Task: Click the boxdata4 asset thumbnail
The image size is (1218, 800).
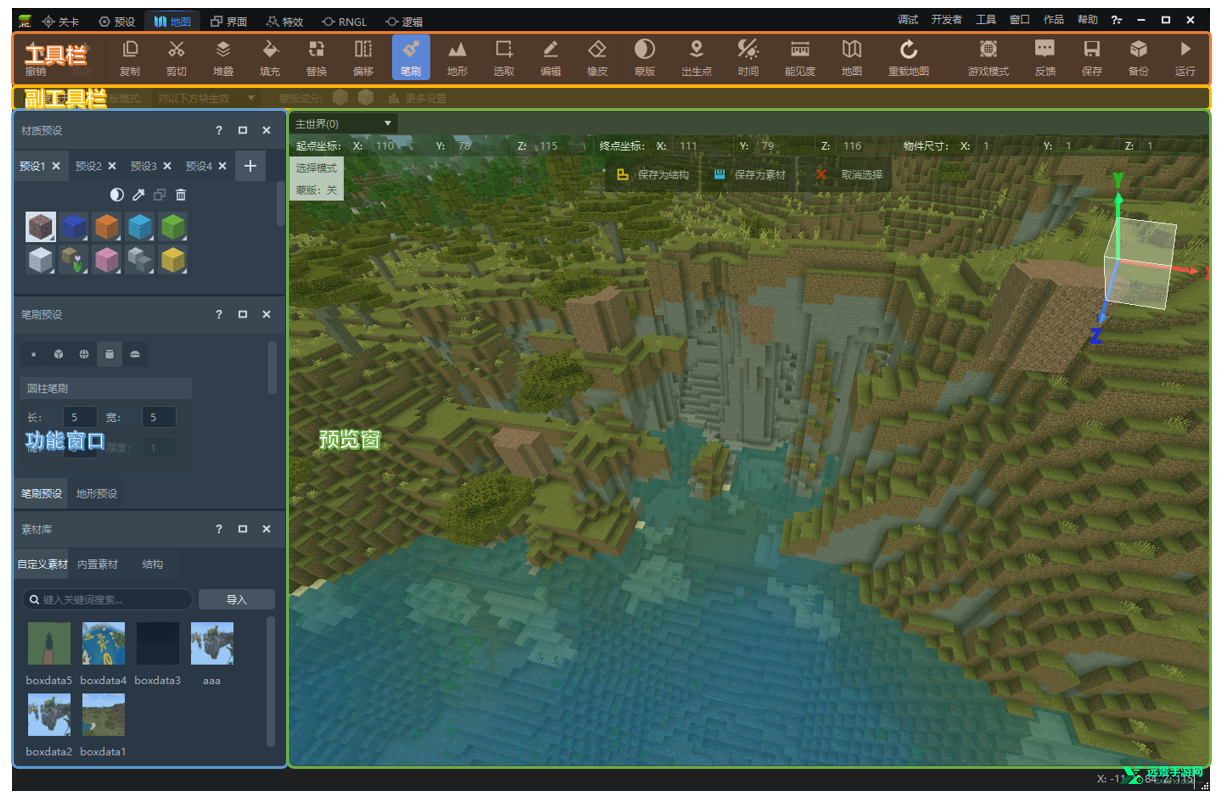Action: click(103, 644)
